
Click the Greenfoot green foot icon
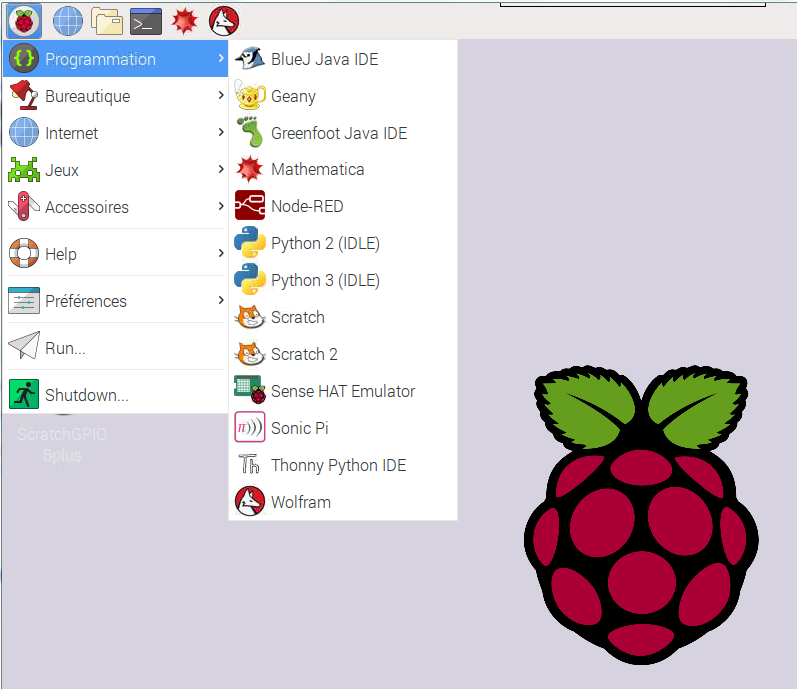tap(250, 132)
